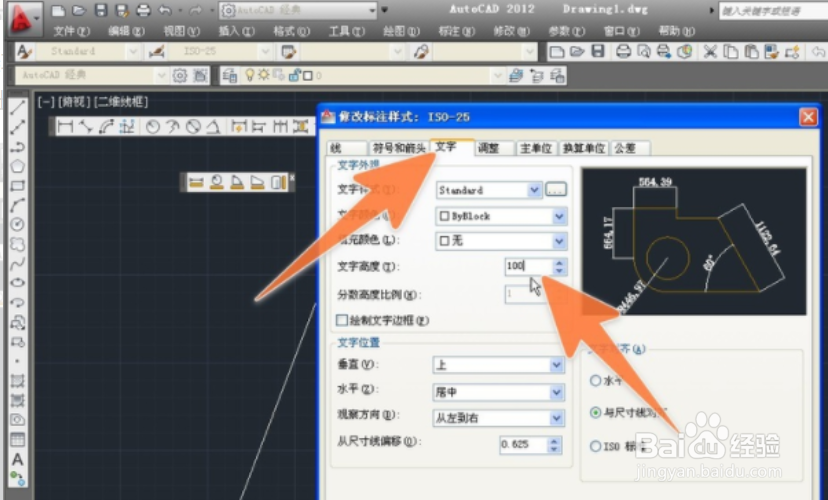The width and height of the screenshot is (828, 500).
Task: Expand the AutoCAD 经典 workspace dropdown in title bar
Action: [372, 10]
